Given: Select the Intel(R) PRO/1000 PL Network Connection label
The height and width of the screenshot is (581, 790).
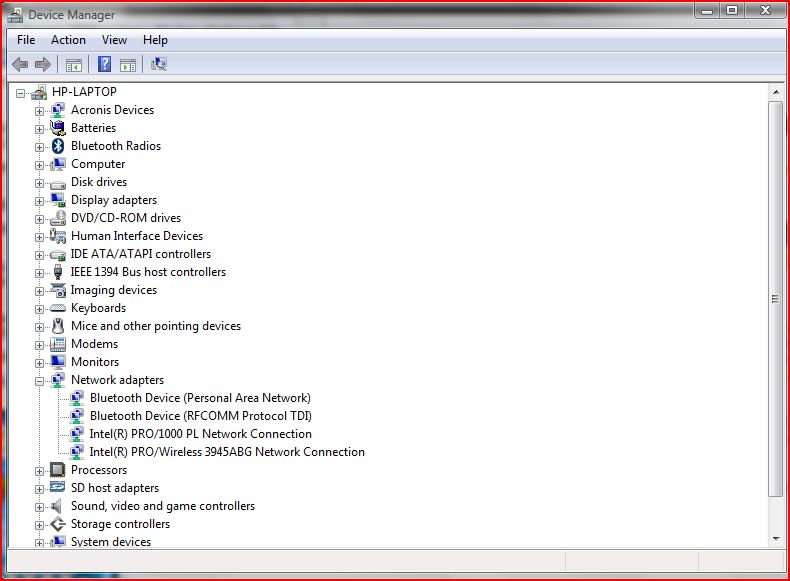Looking at the screenshot, I should point(201,434).
